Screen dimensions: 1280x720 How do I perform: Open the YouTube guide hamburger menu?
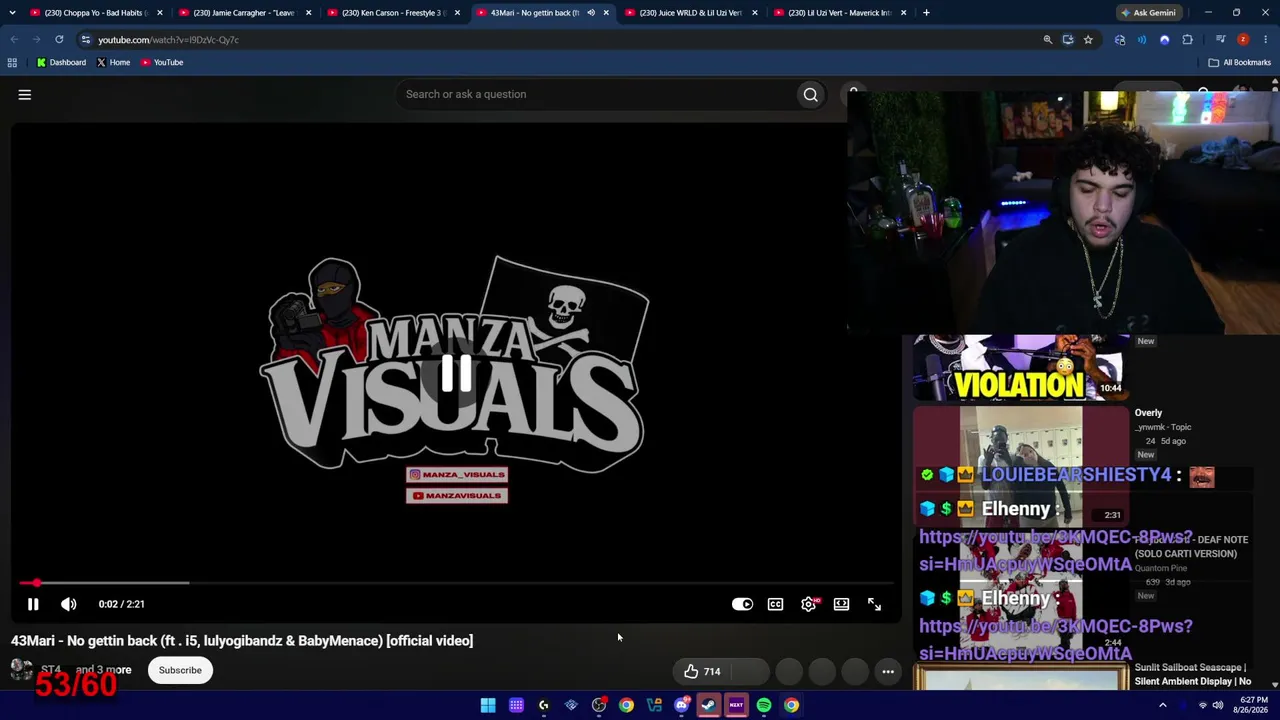25,95
